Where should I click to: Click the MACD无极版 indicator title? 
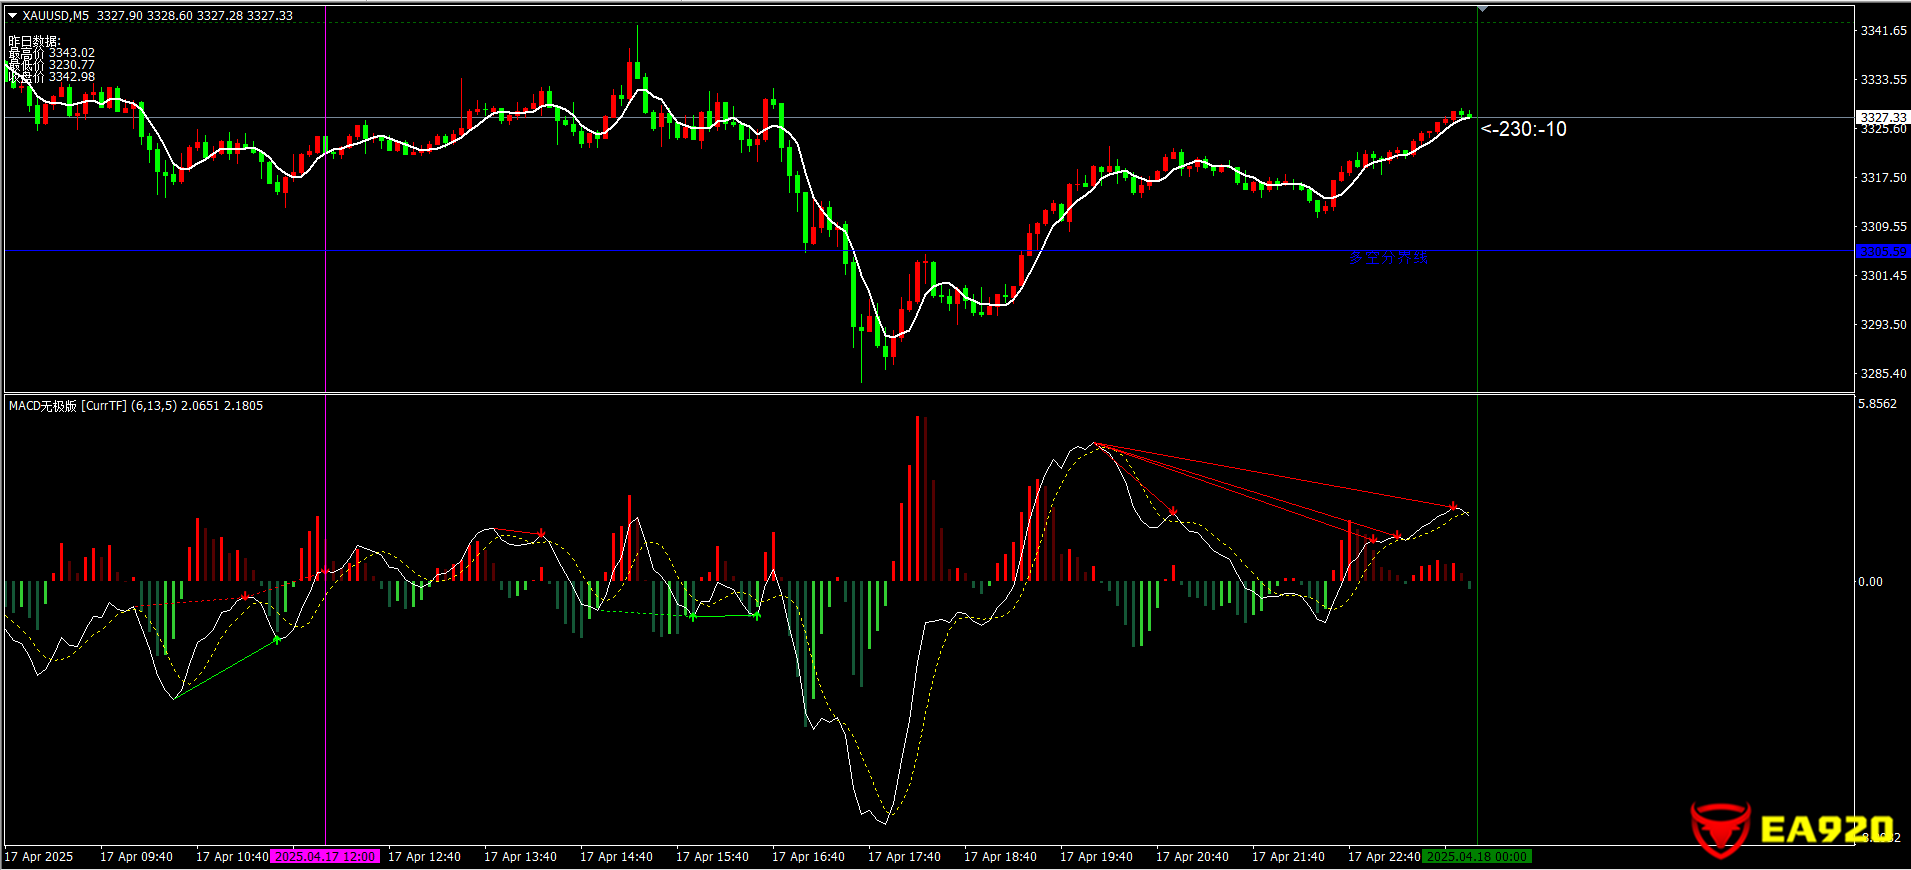point(68,406)
